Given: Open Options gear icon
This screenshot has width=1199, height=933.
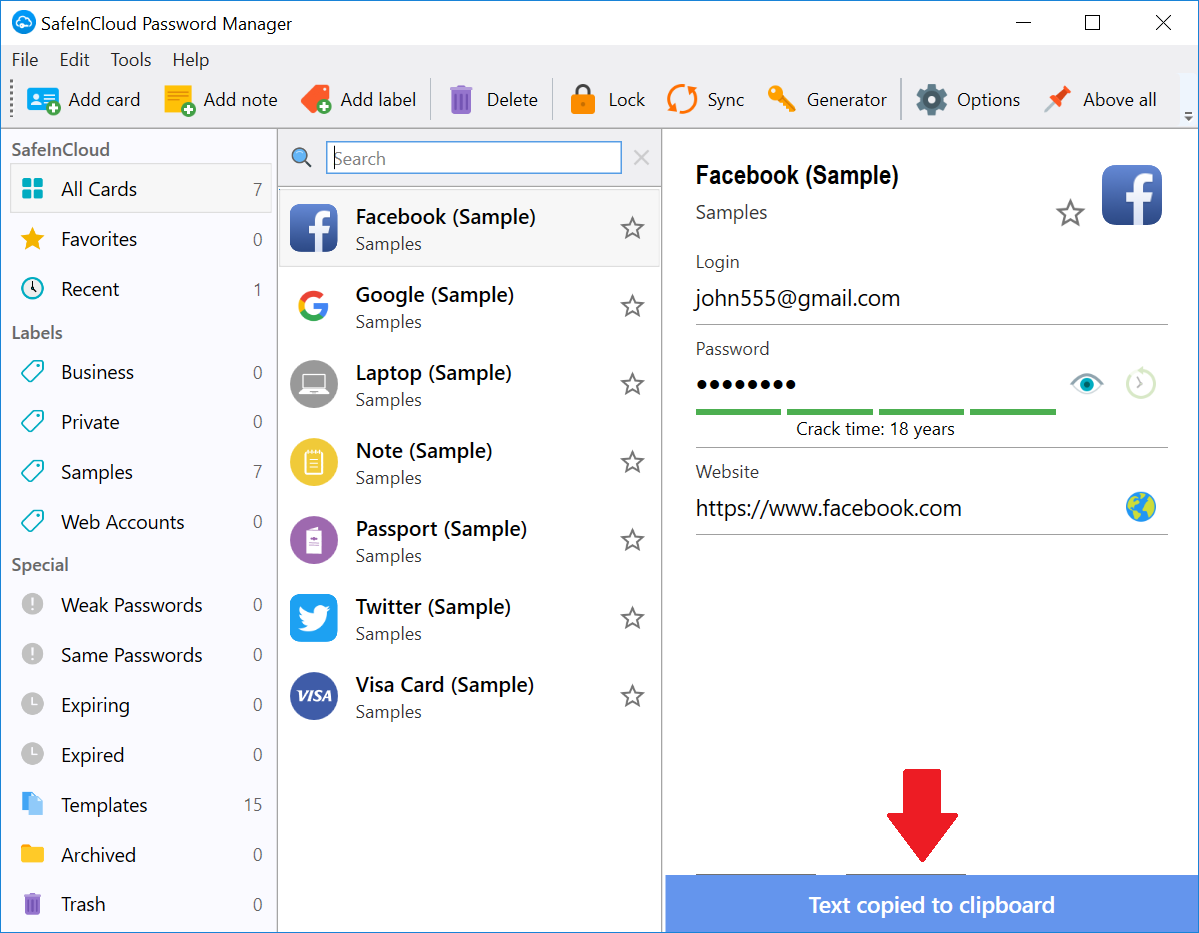Looking at the screenshot, I should (931, 99).
